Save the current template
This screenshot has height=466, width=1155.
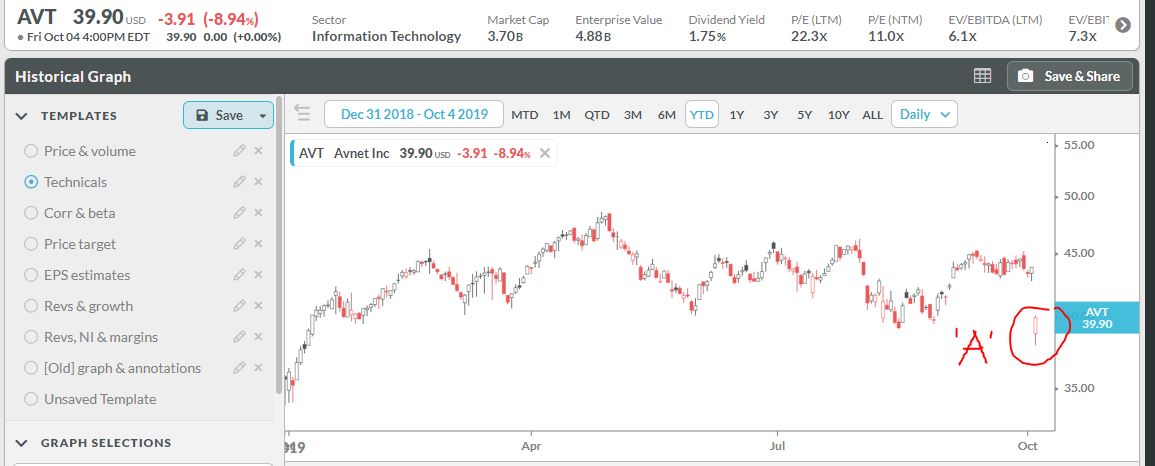[220, 116]
